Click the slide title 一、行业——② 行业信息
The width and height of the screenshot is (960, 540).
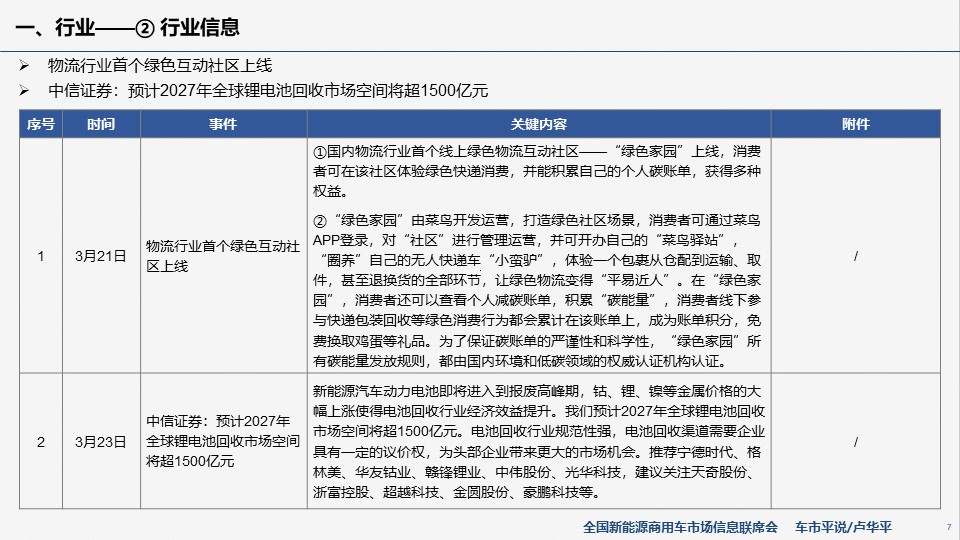click(x=127, y=28)
